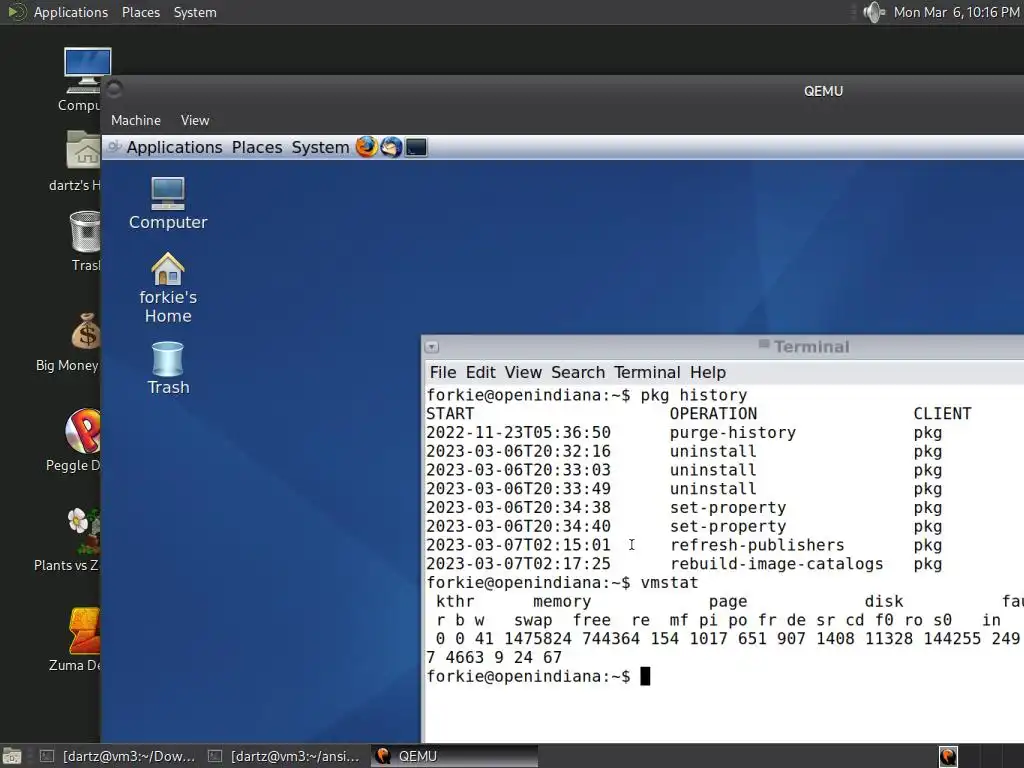Click the show desktop taskbar button

(12, 756)
